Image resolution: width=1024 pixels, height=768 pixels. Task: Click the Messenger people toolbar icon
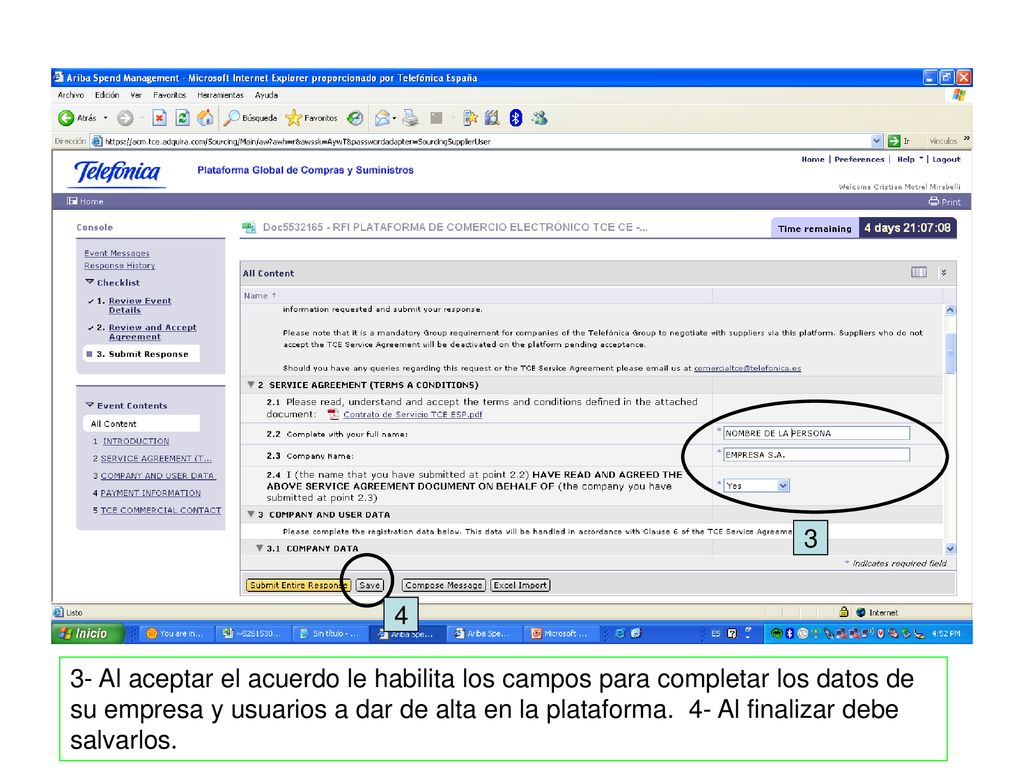pyautogui.click(x=539, y=118)
